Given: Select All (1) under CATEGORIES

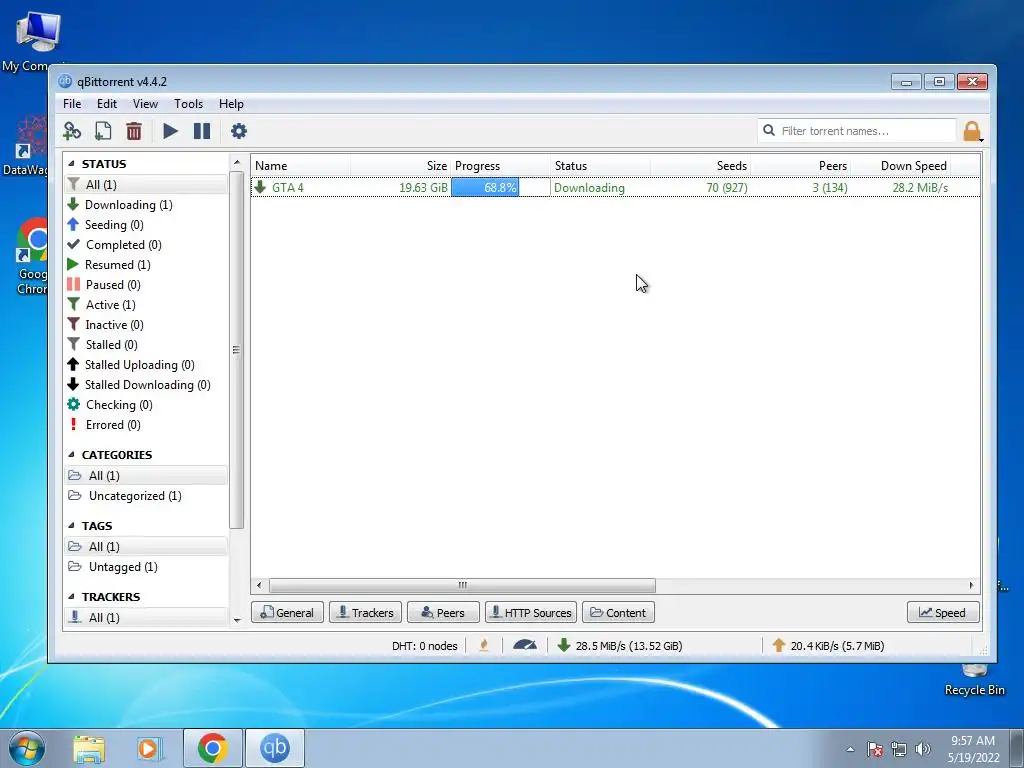Looking at the screenshot, I should tap(146, 475).
